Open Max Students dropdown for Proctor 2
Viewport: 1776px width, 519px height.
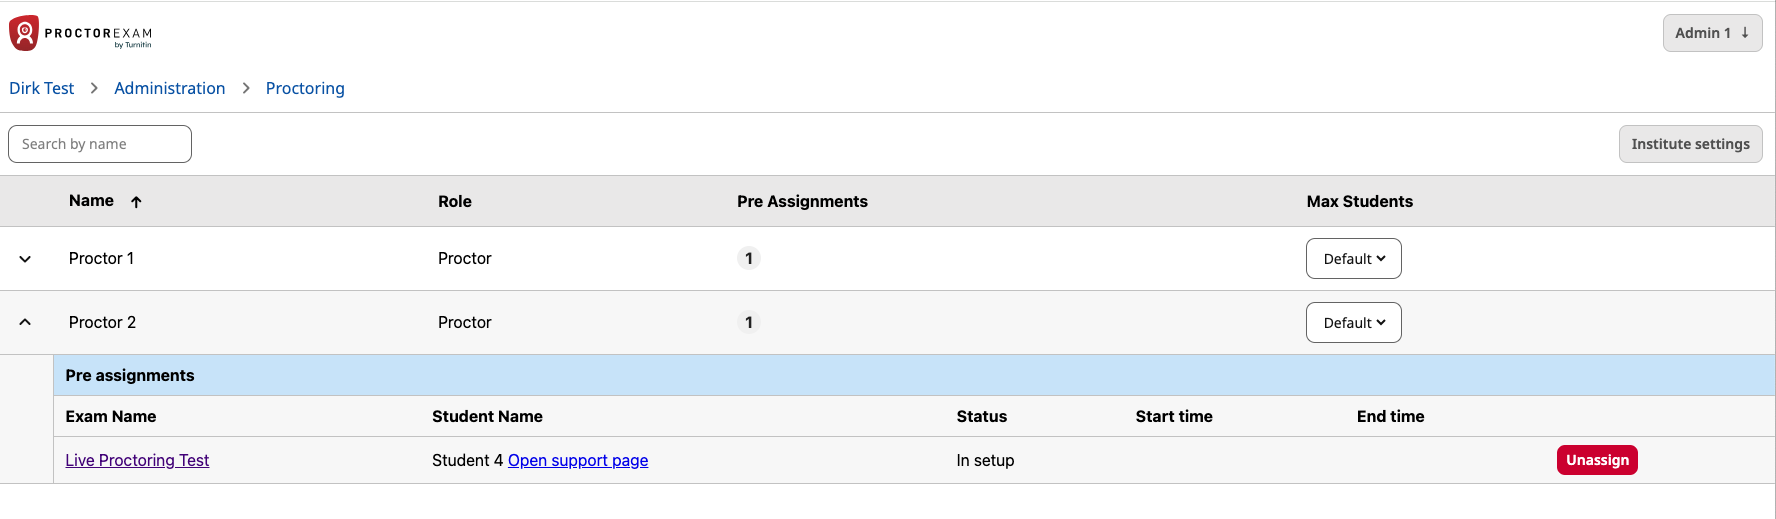pyautogui.click(x=1353, y=323)
